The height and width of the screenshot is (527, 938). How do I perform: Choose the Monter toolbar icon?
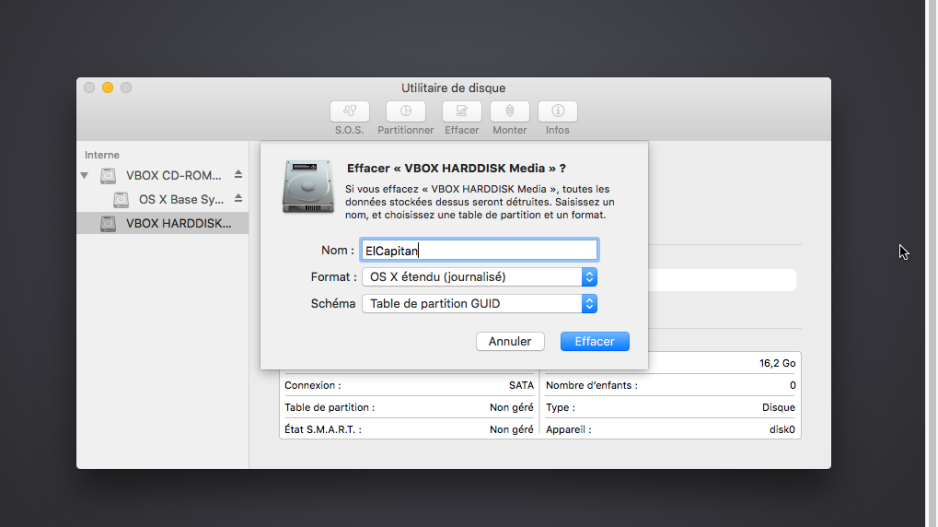pos(510,111)
